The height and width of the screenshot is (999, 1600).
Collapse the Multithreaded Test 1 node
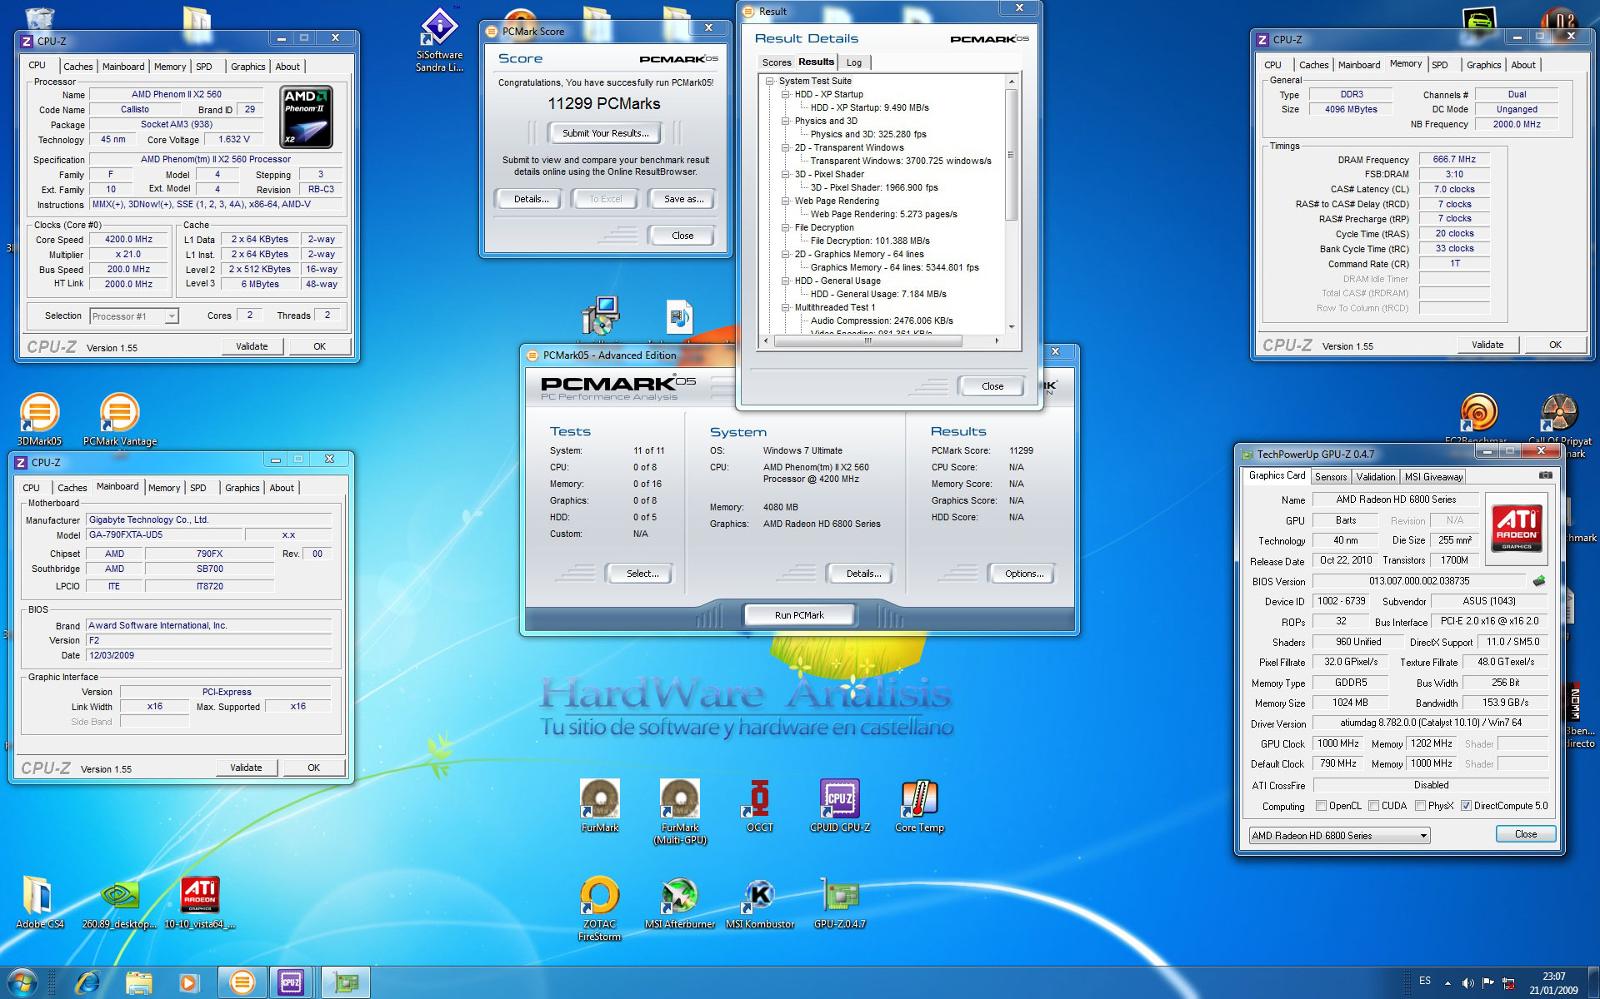click(786, 308)
